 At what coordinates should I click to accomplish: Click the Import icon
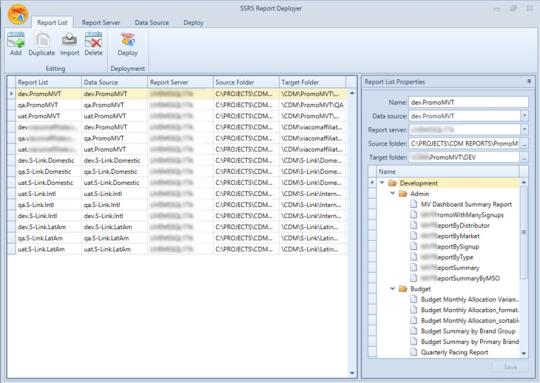point(69,40)
